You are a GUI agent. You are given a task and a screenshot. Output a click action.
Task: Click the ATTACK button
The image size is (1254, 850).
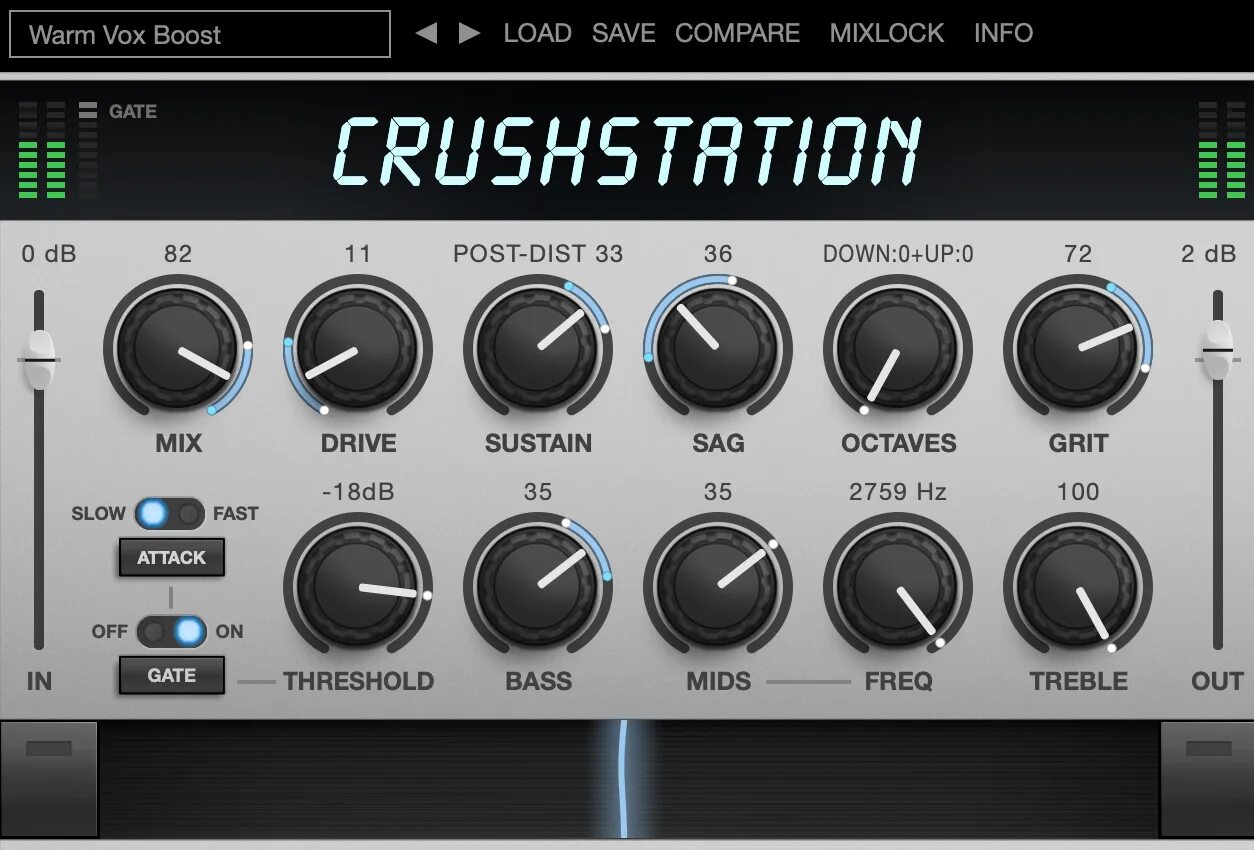pyautogui.click(x=171, y=558)
